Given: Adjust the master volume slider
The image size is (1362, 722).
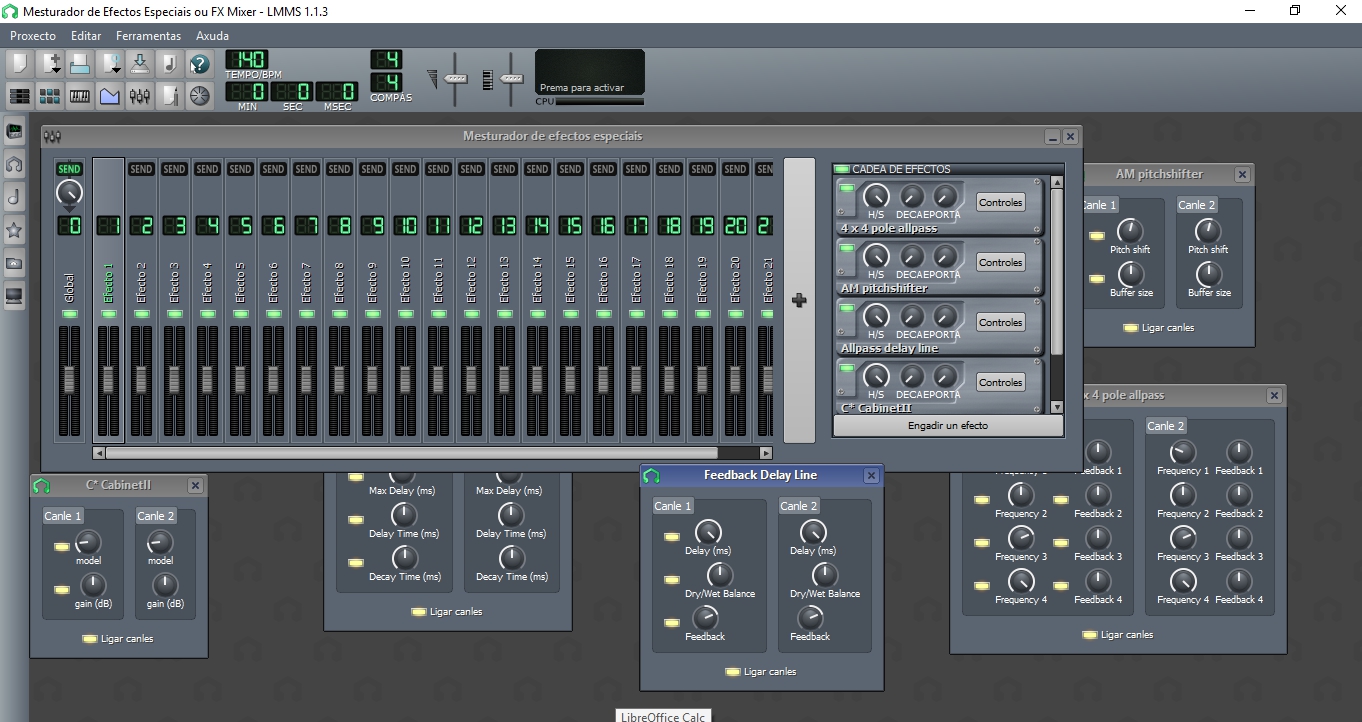Looking at the screenshot, I should coord(456,77).
